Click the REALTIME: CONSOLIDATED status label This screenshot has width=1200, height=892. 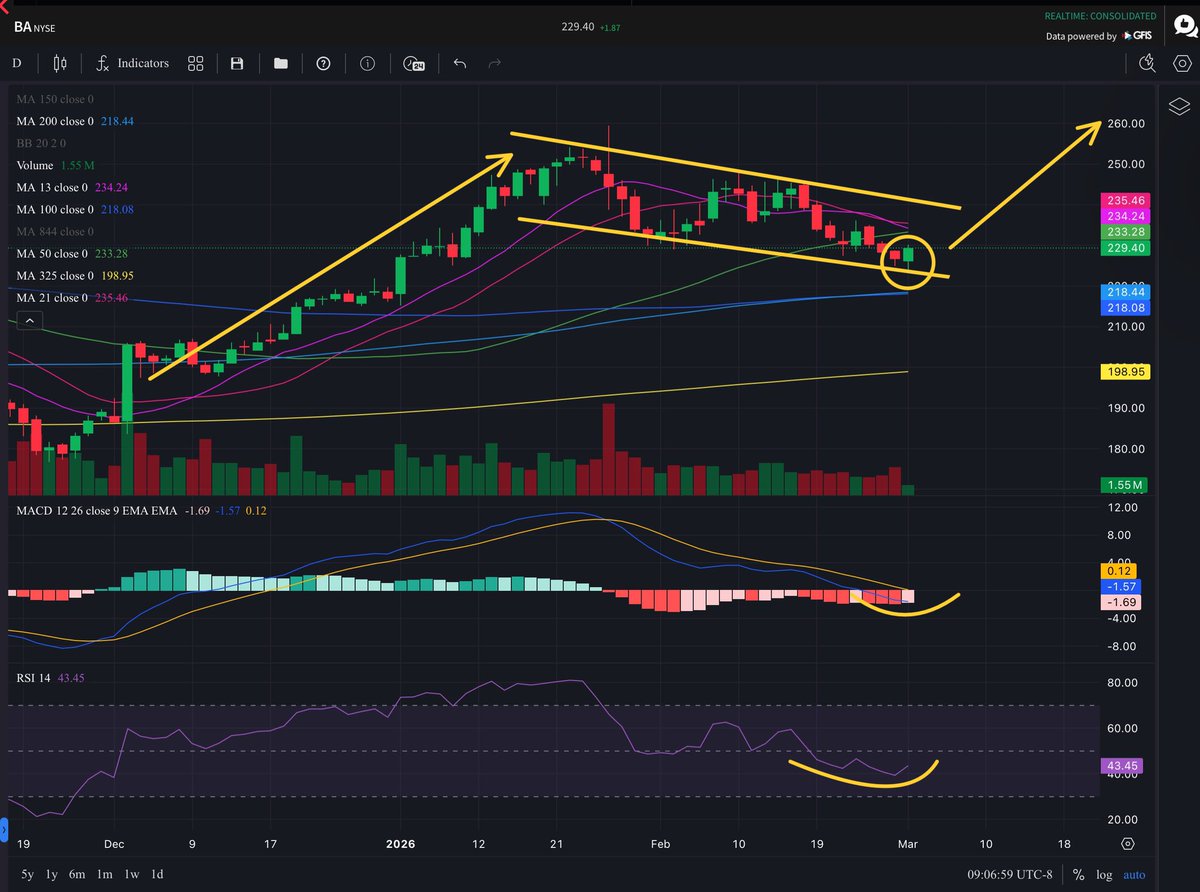[x=1100, y=16]
